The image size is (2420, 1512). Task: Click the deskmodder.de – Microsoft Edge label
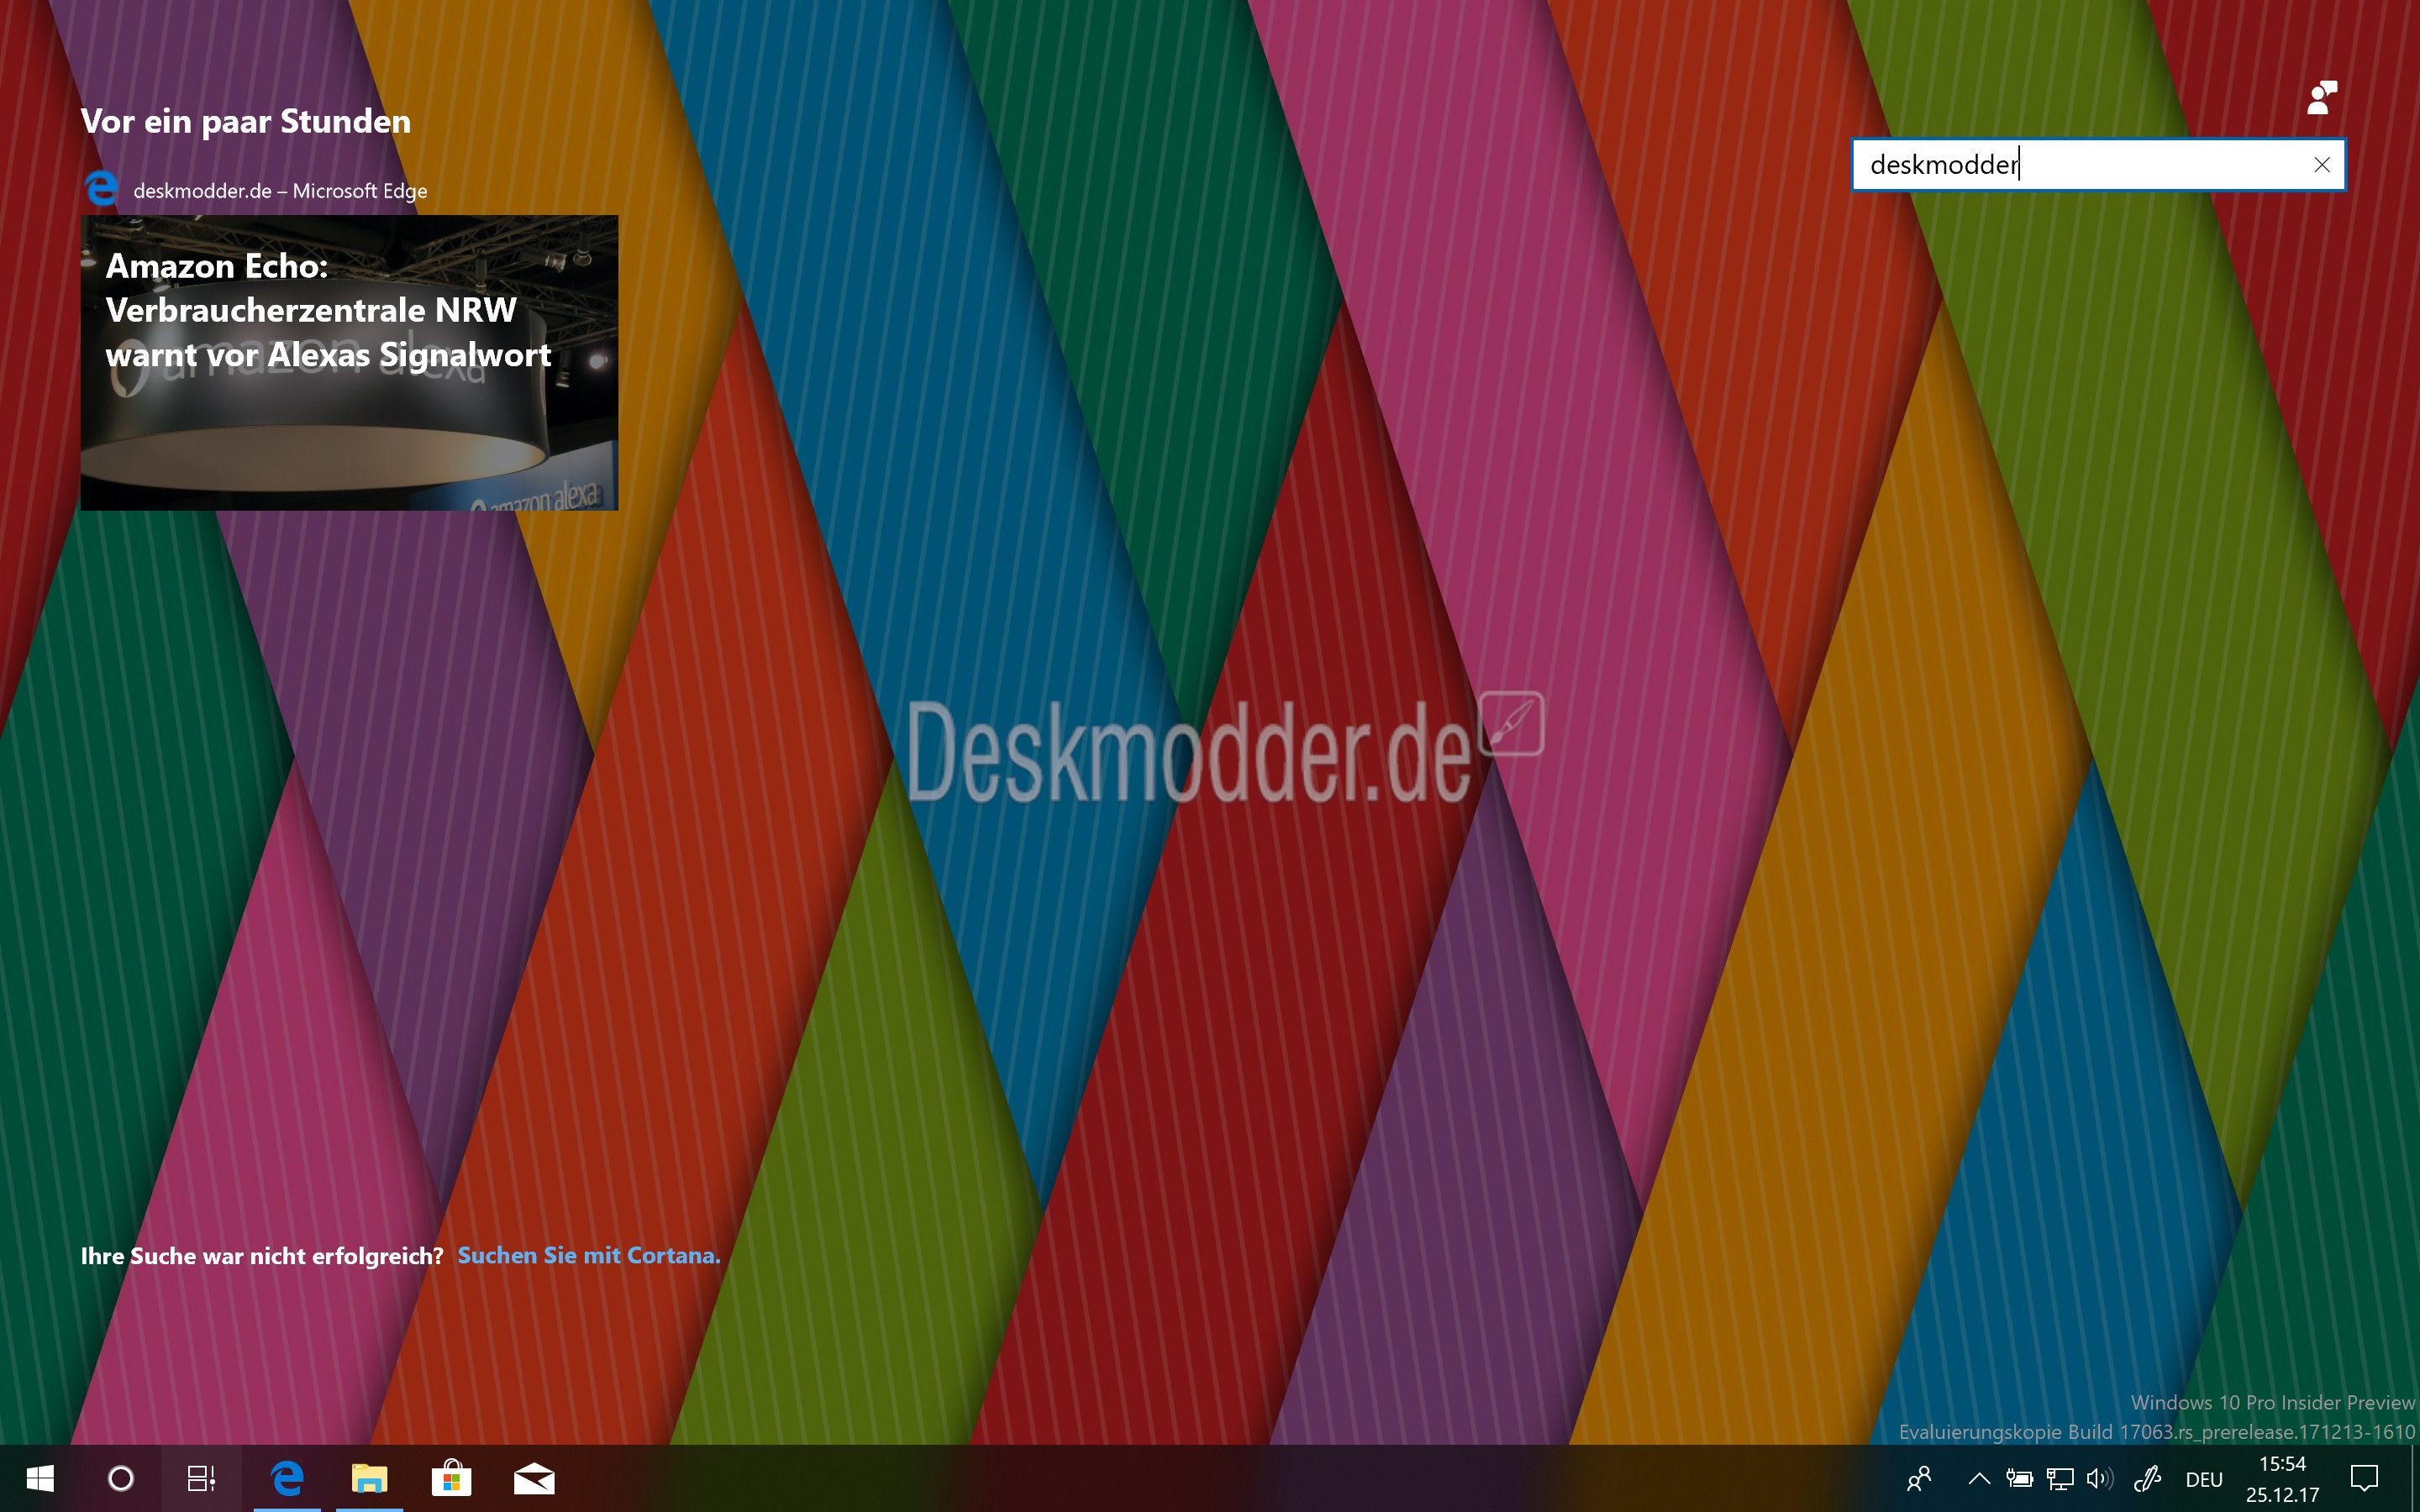tap(280, 191)
